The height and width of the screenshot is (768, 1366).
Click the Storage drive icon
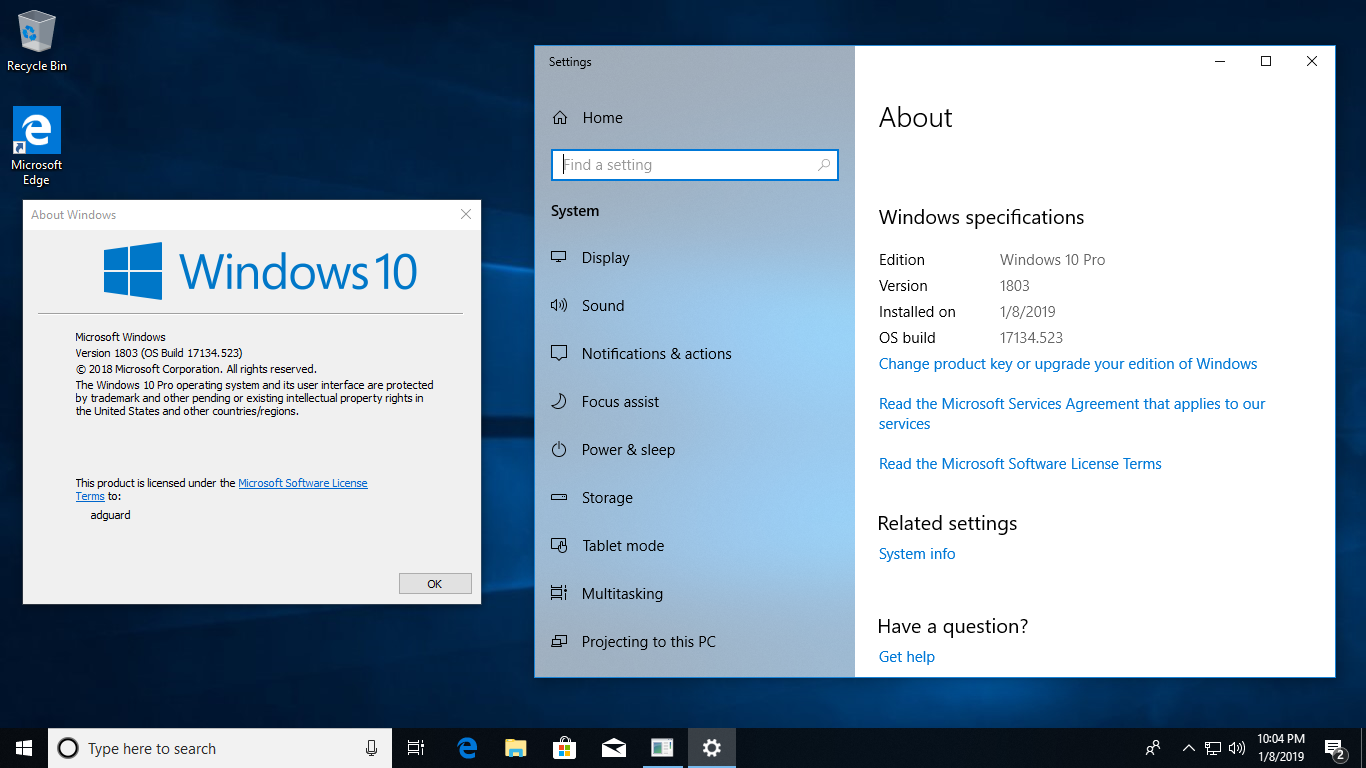pos(559,498)
